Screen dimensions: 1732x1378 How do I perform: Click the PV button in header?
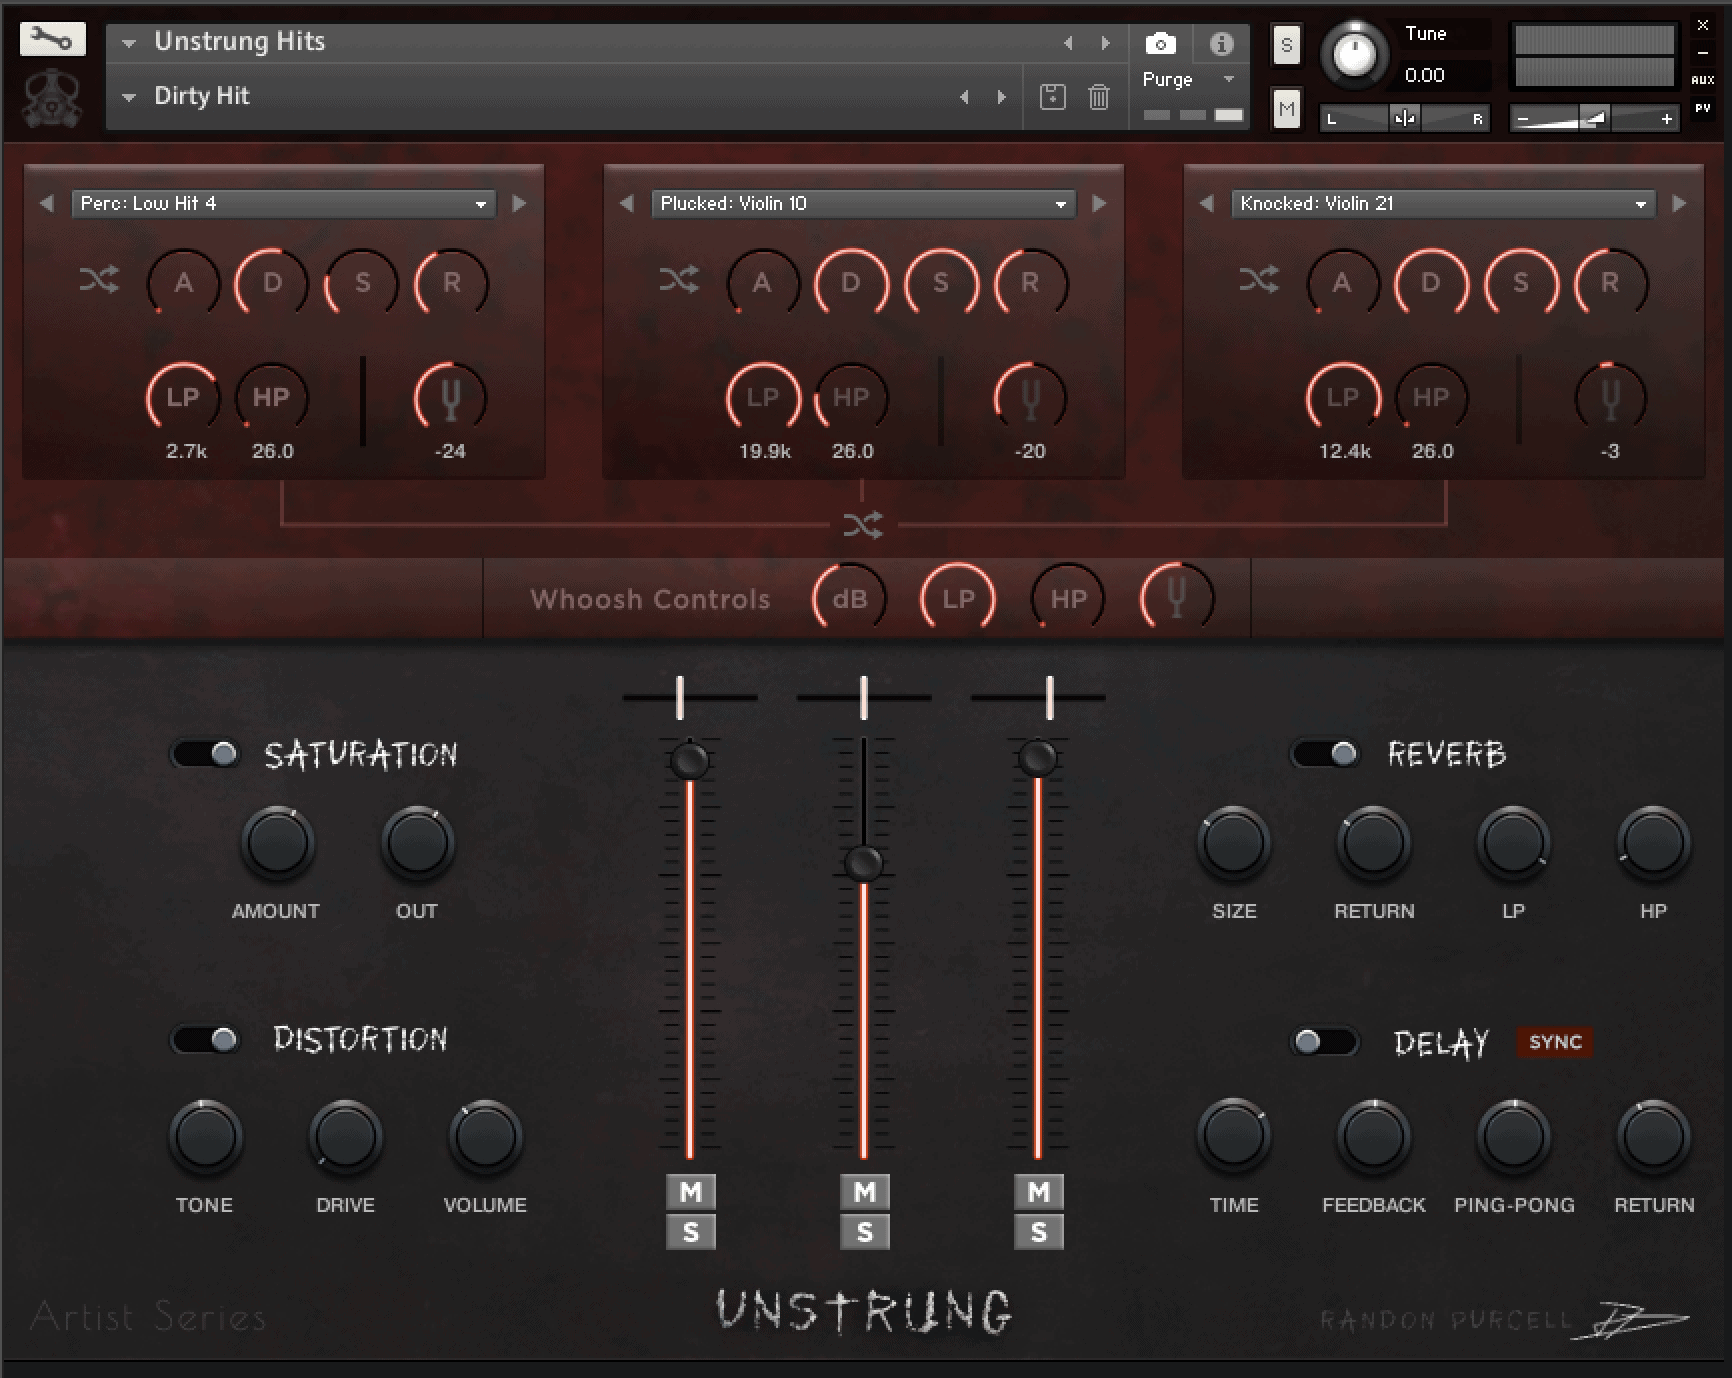point(1702,107)
